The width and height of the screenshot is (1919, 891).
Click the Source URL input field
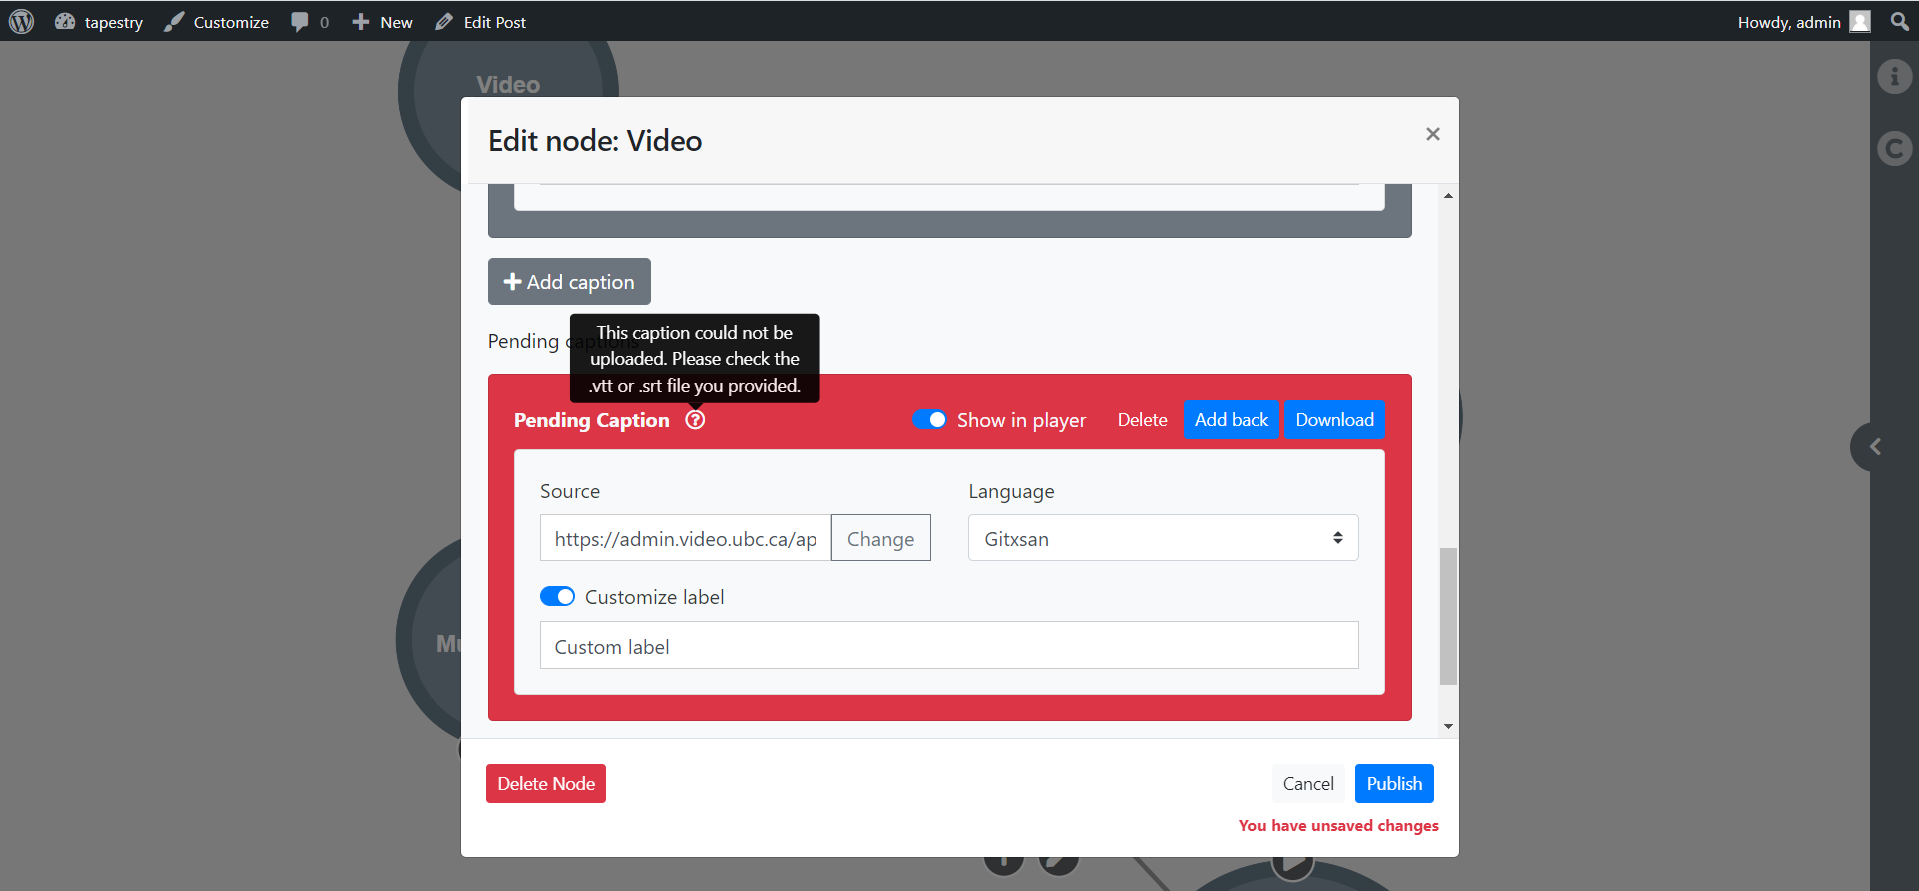tap(685, 538)
